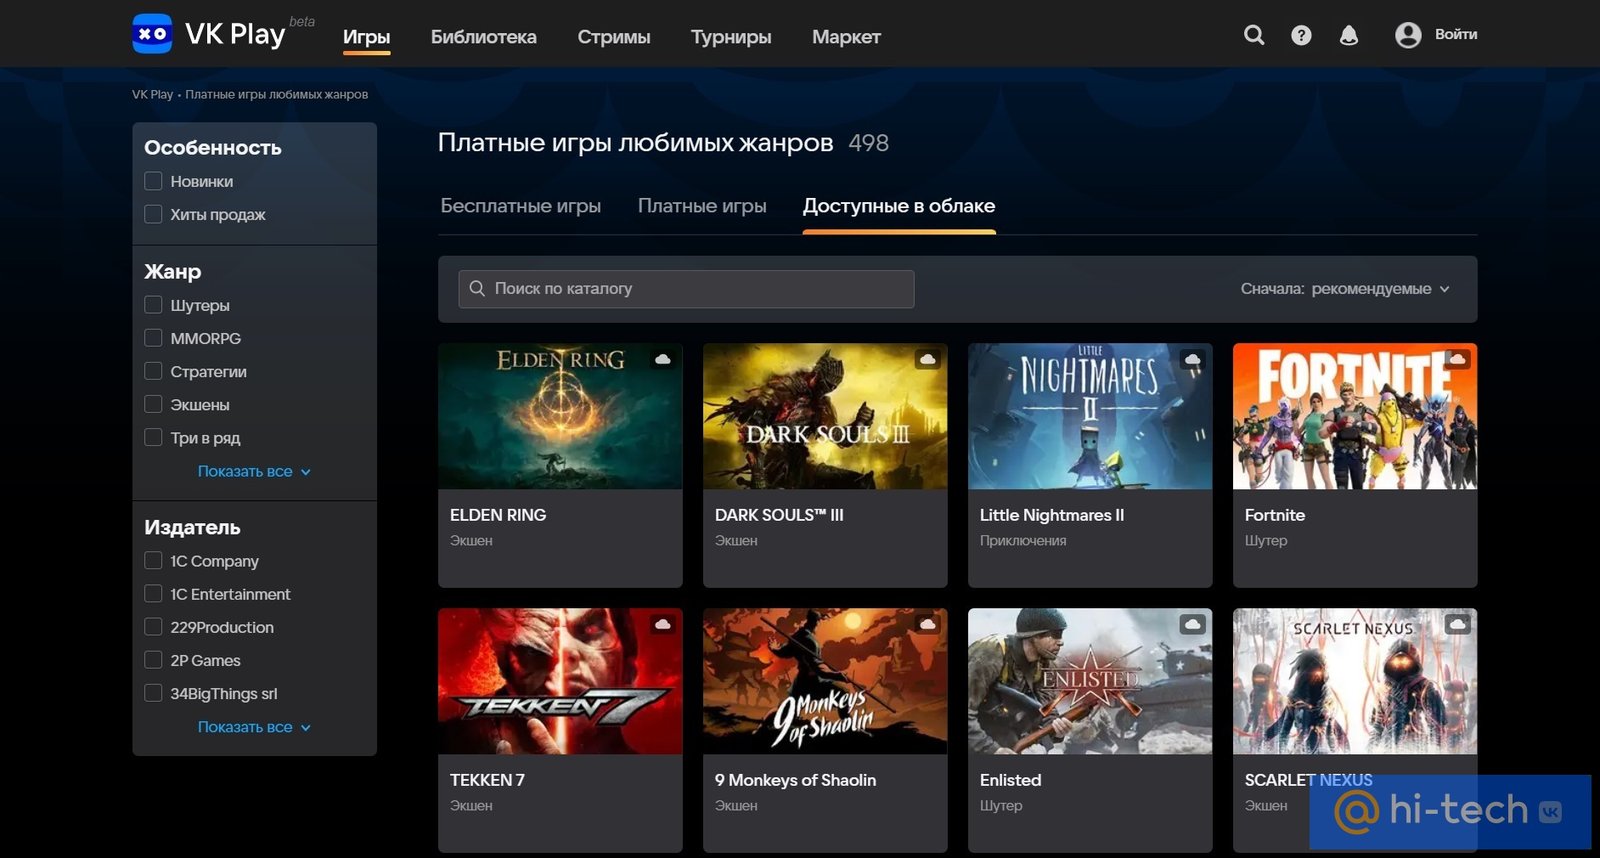Check the 1C Entertainment publisher
Viewport: 1600px width, 858px height.
click(x=153, y=594)
